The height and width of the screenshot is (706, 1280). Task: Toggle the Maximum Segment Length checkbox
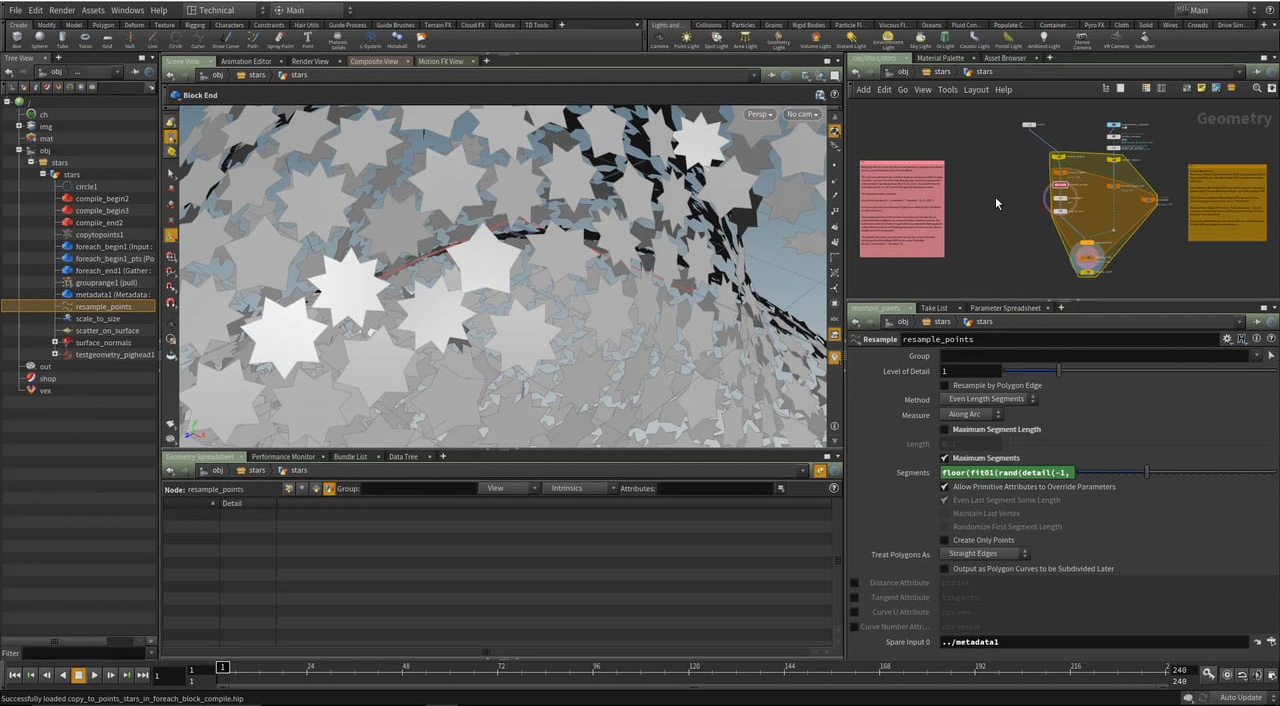pos(945,430)
